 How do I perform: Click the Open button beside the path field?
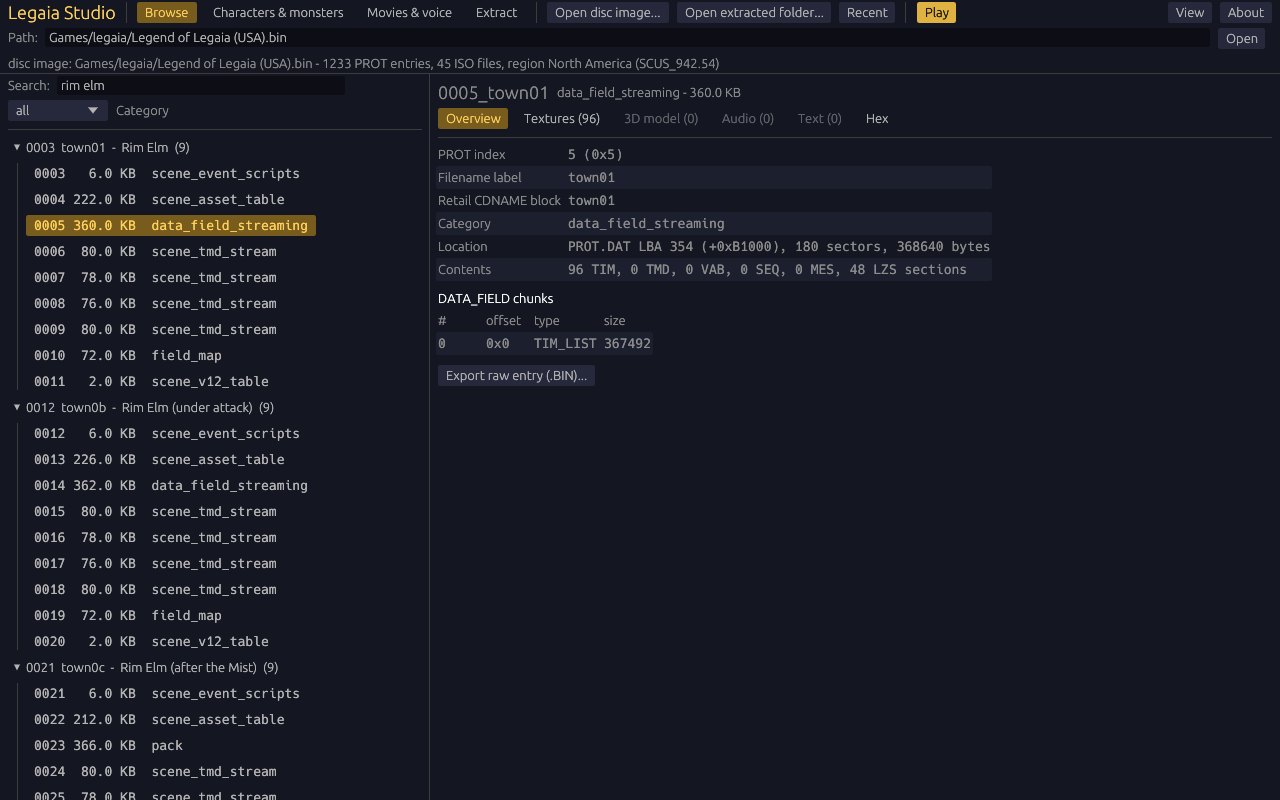click(x=1242, y=38)
